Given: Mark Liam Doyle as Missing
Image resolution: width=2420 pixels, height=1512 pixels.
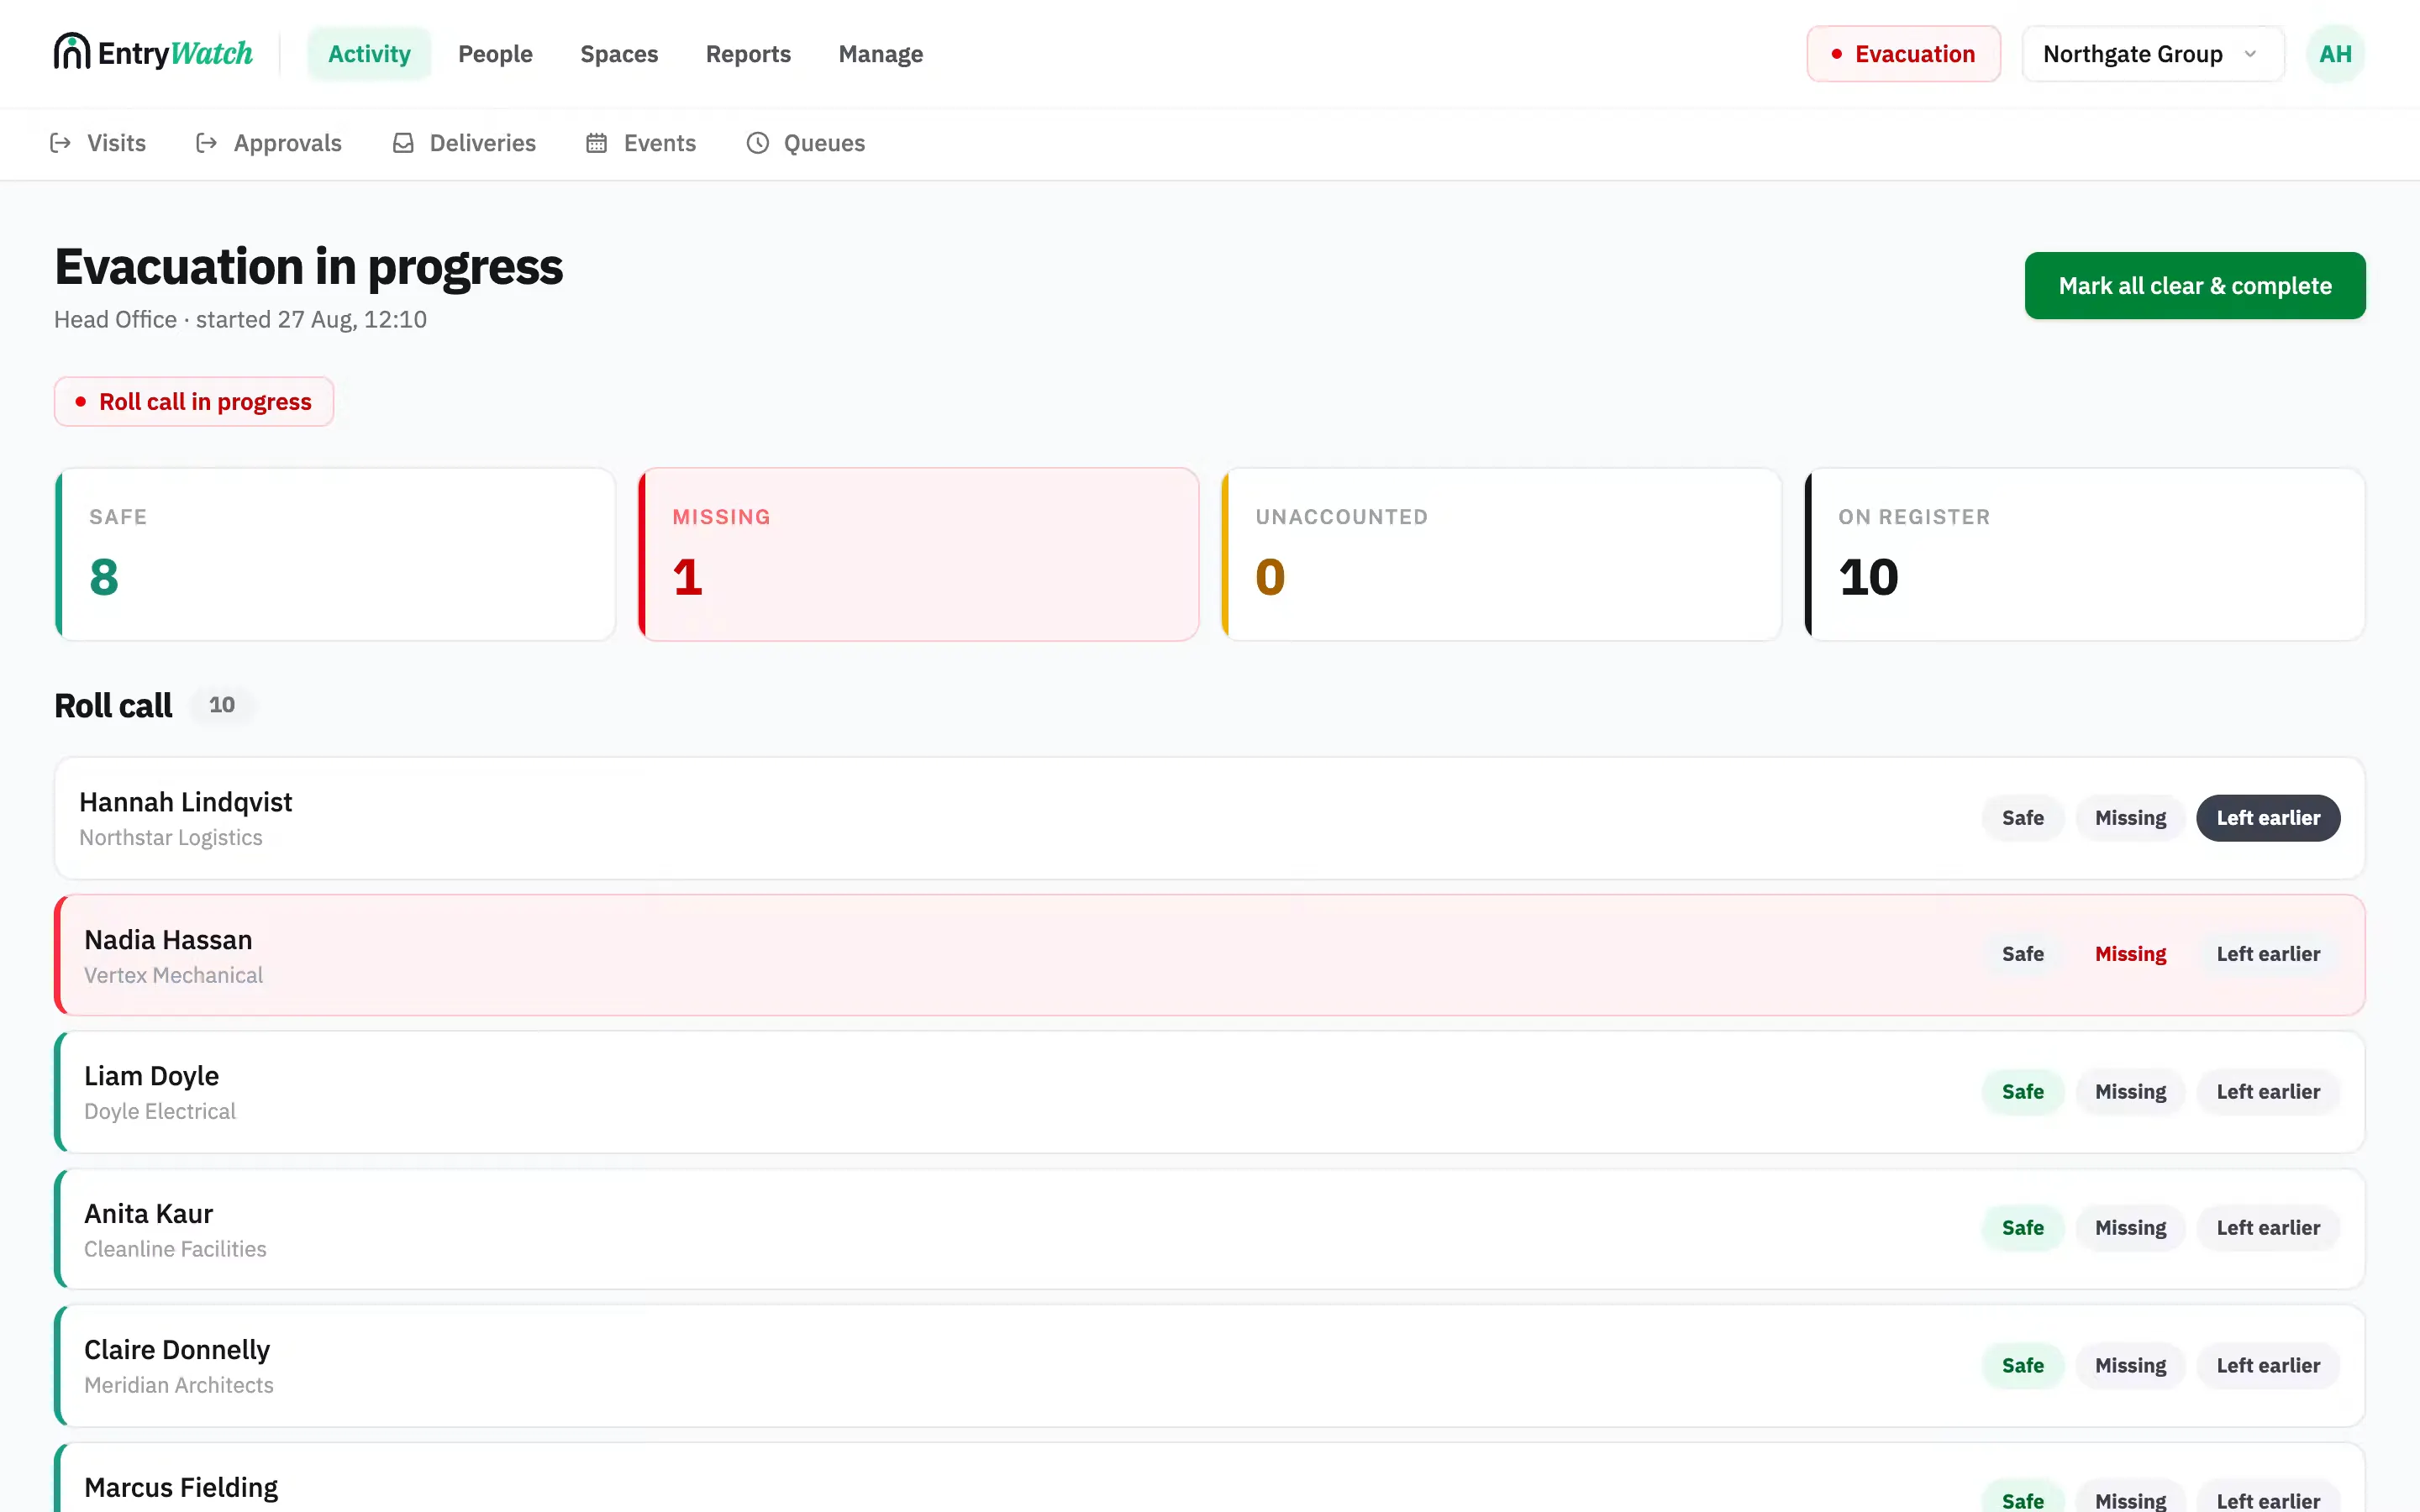Looking at the screenshot, I should (2130, 1092).
